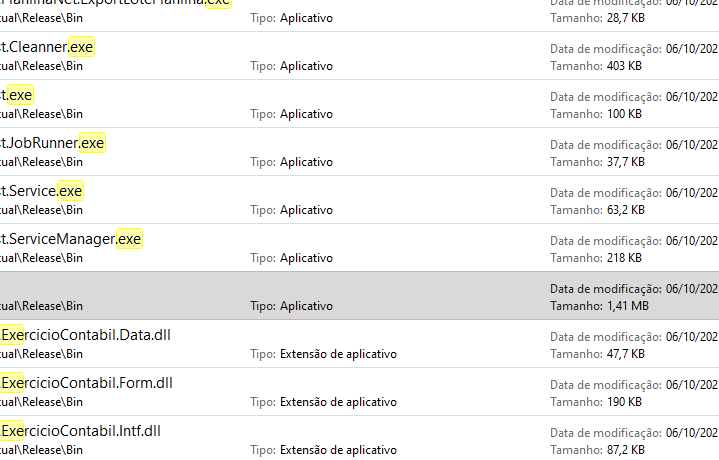719x460 pixels.
Task: Select ExercicioContabil.Data.dll file
Action: tap(86, 334)
